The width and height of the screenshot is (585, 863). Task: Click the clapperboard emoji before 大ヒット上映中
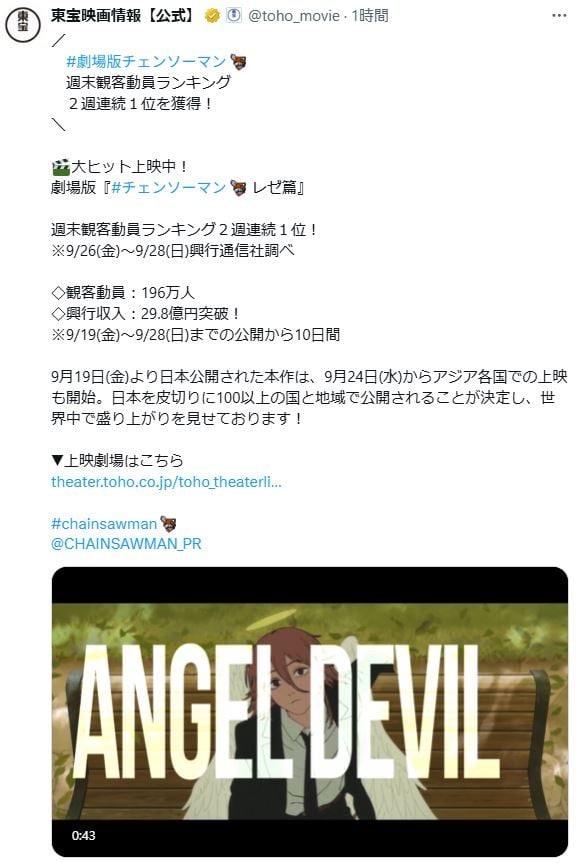[x=61, y=167]
